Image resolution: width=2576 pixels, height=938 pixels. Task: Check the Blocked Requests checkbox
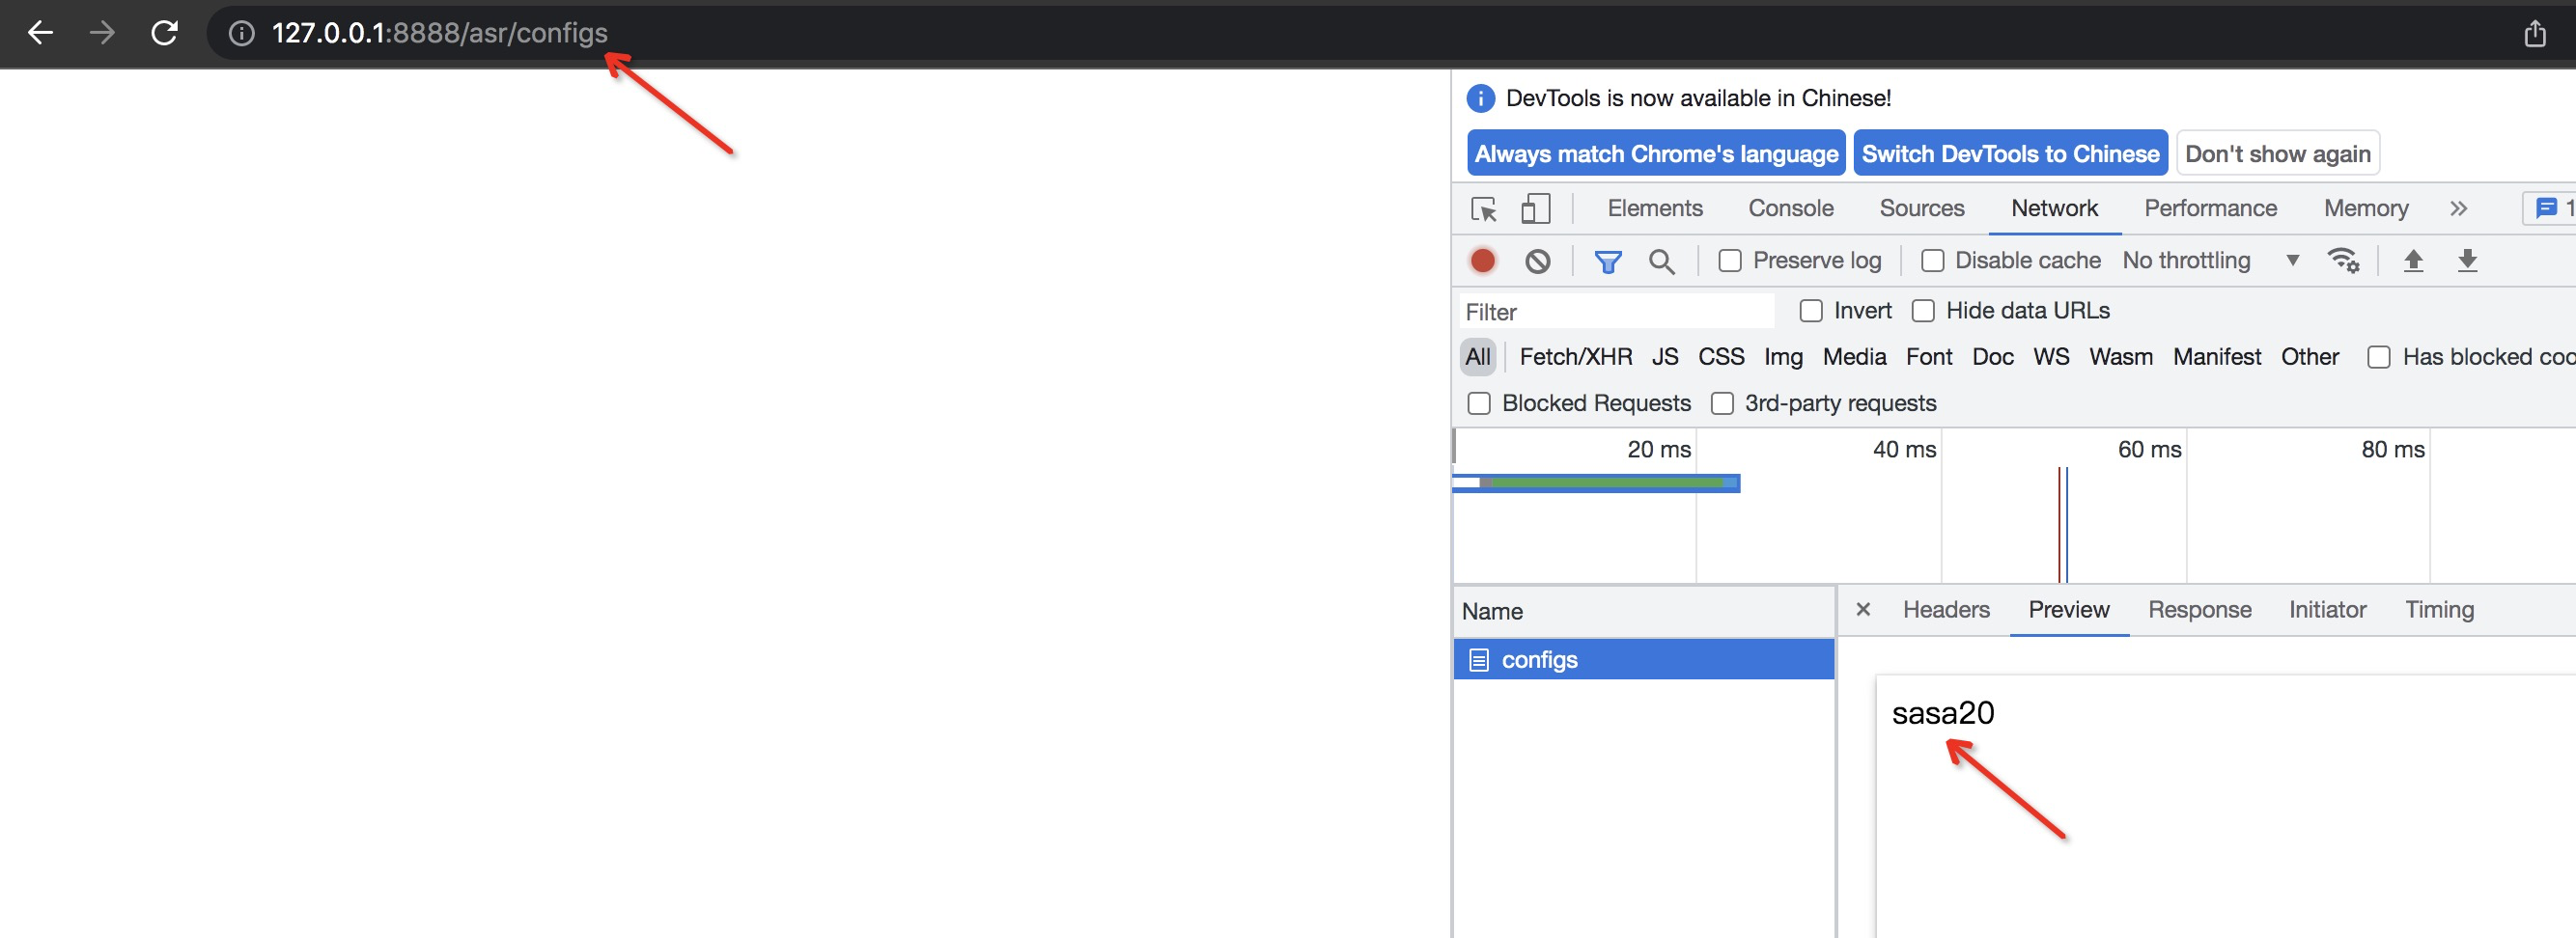(x=1479, y=403)
